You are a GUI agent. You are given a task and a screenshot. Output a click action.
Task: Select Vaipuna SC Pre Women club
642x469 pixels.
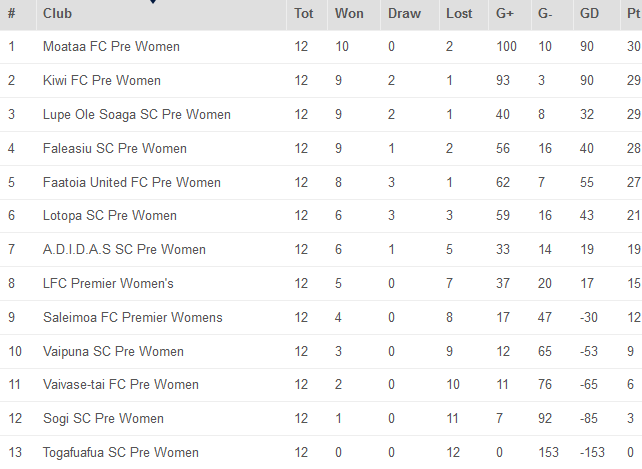click(x=113, y=352)
